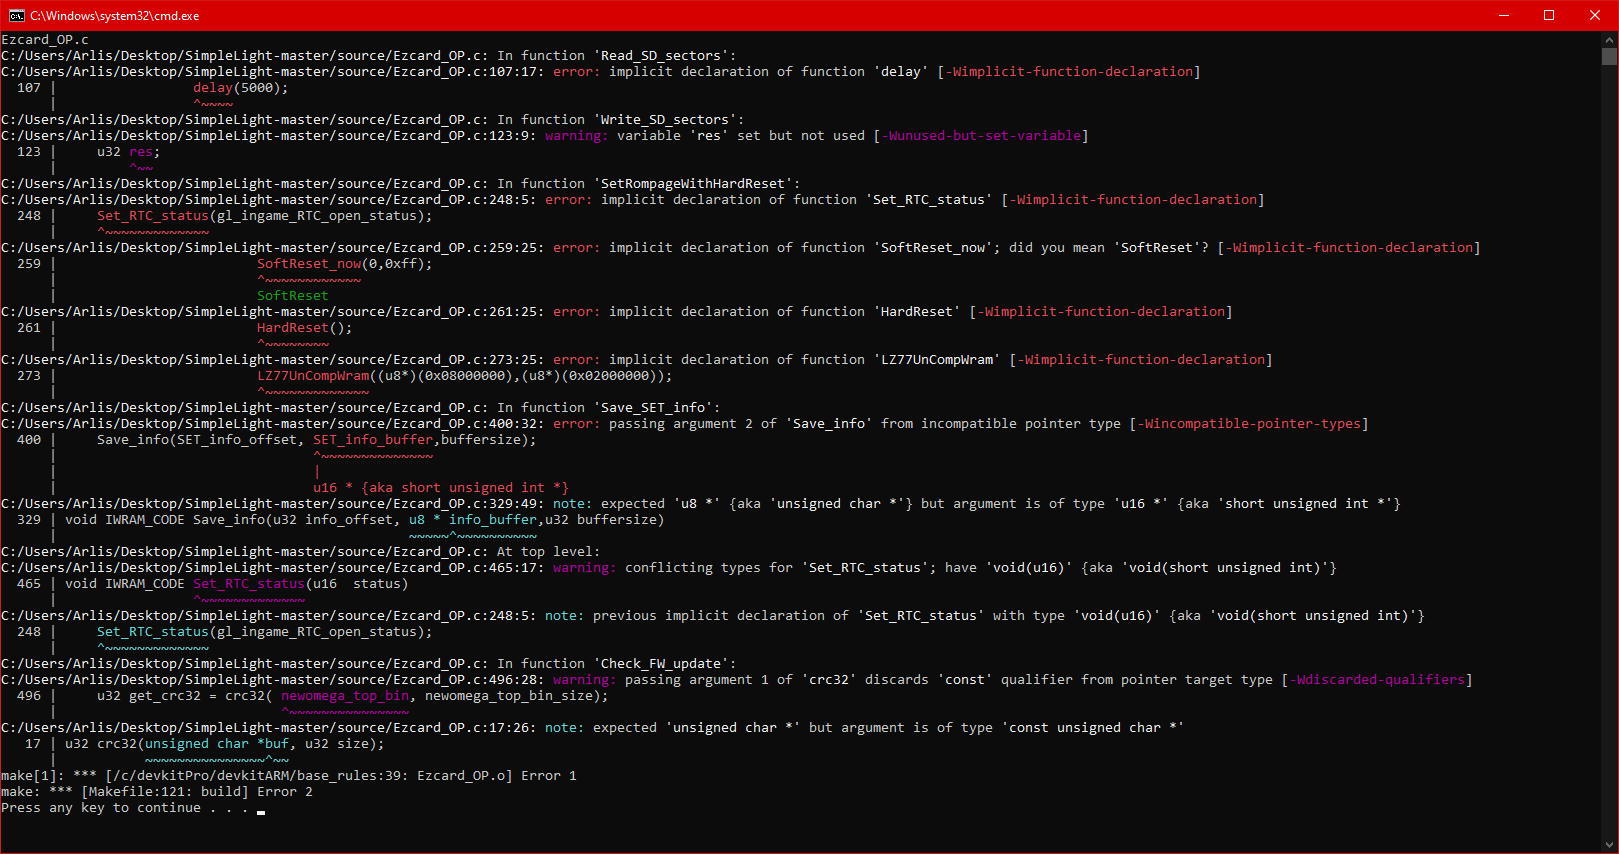Click 'SET_info_buffer' argument on line 400
Image resolution: width=1619 pixels, height=854 pixels.
372,440
